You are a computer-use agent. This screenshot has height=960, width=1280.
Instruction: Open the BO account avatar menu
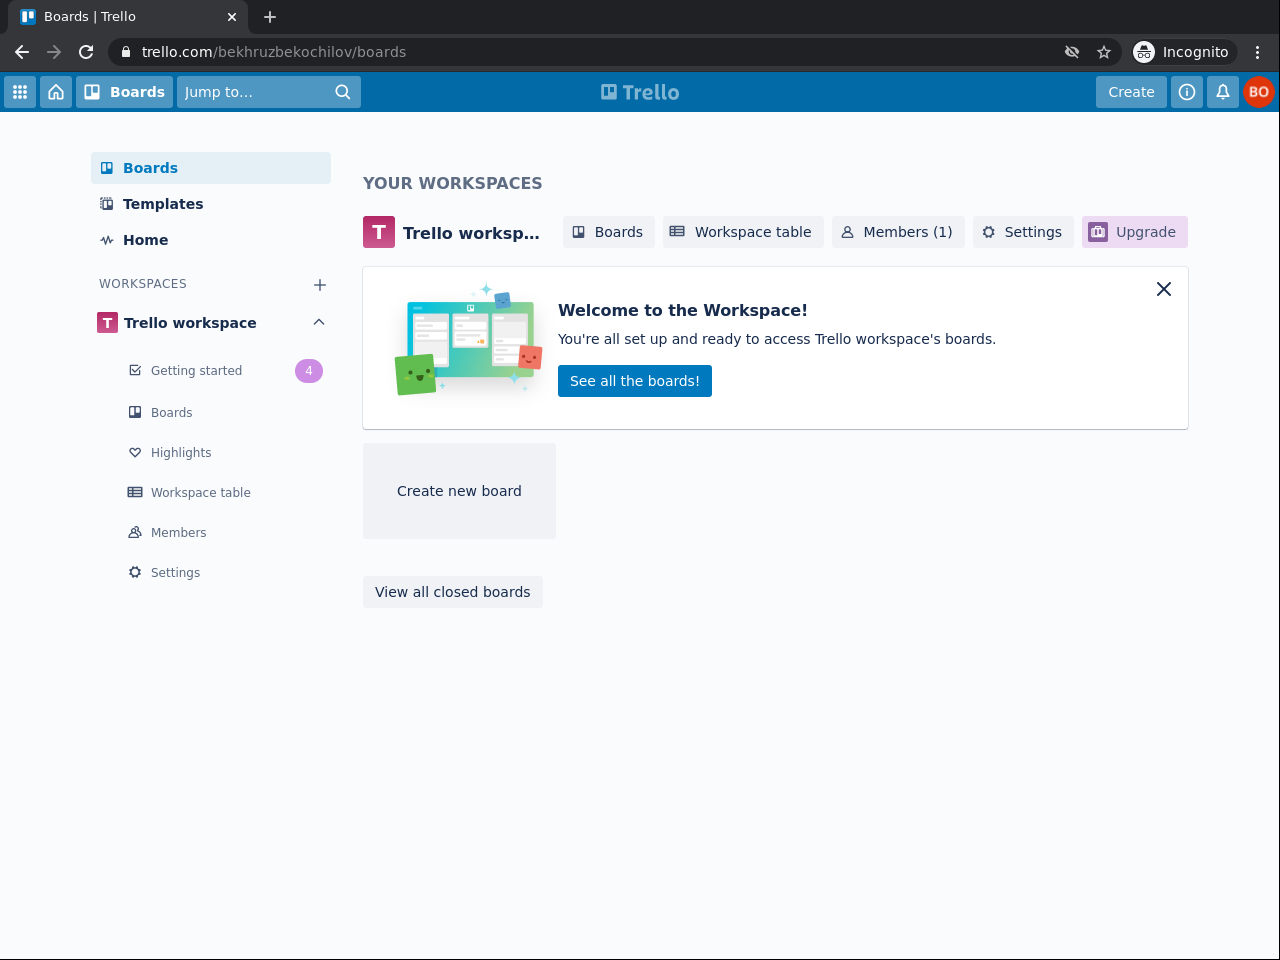click(1259, 92)
